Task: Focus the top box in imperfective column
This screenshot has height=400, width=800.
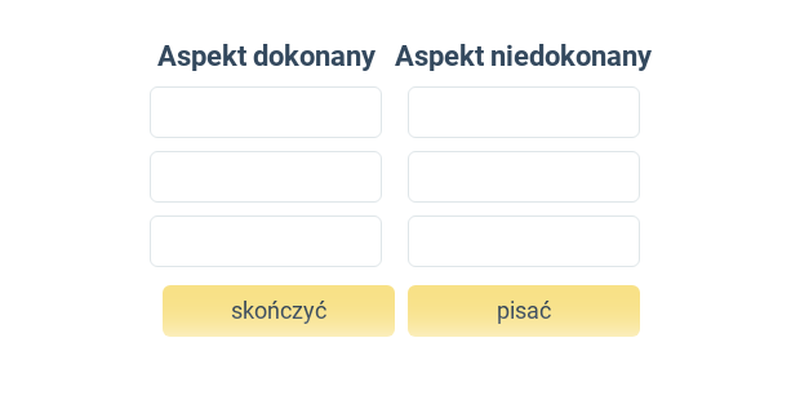Action: pos(524,112)
